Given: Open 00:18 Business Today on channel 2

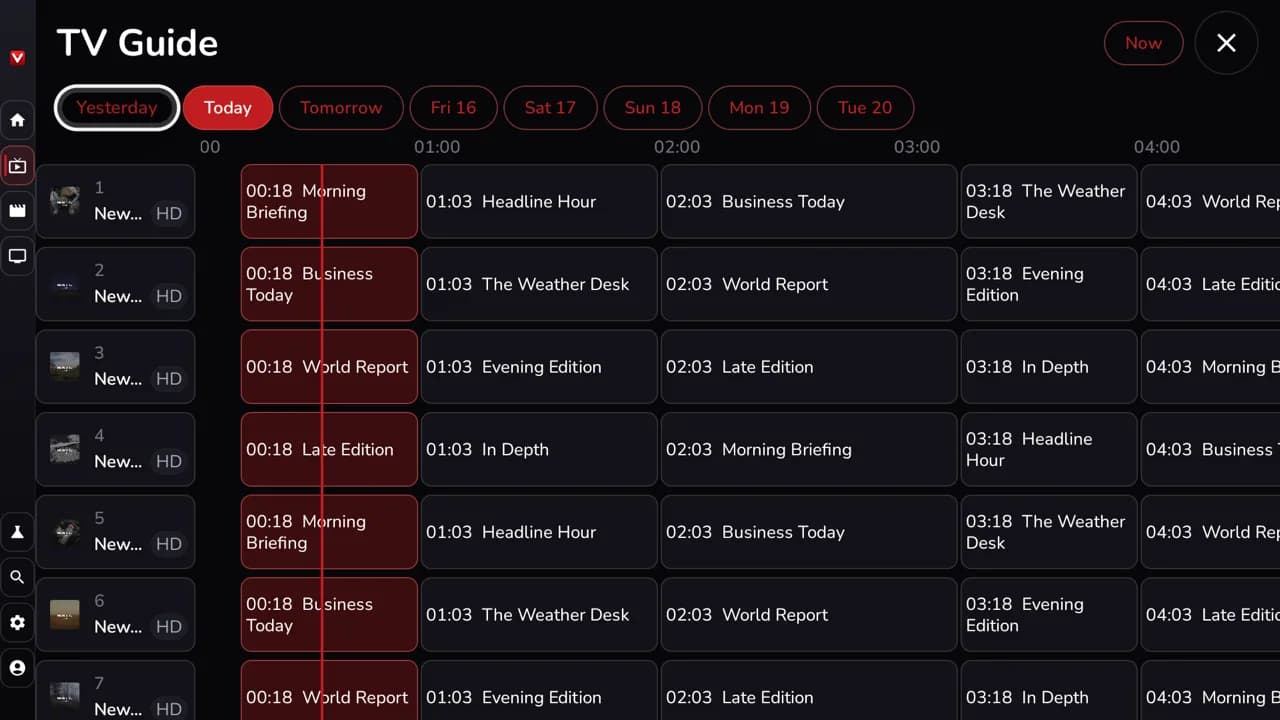Looking at the screenshot, I should 329,284.
